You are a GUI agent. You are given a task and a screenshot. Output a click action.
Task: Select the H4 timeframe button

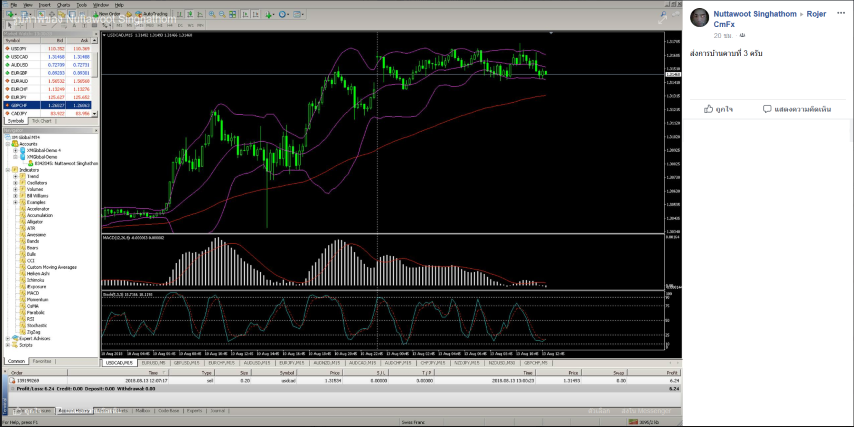[169, 25]
